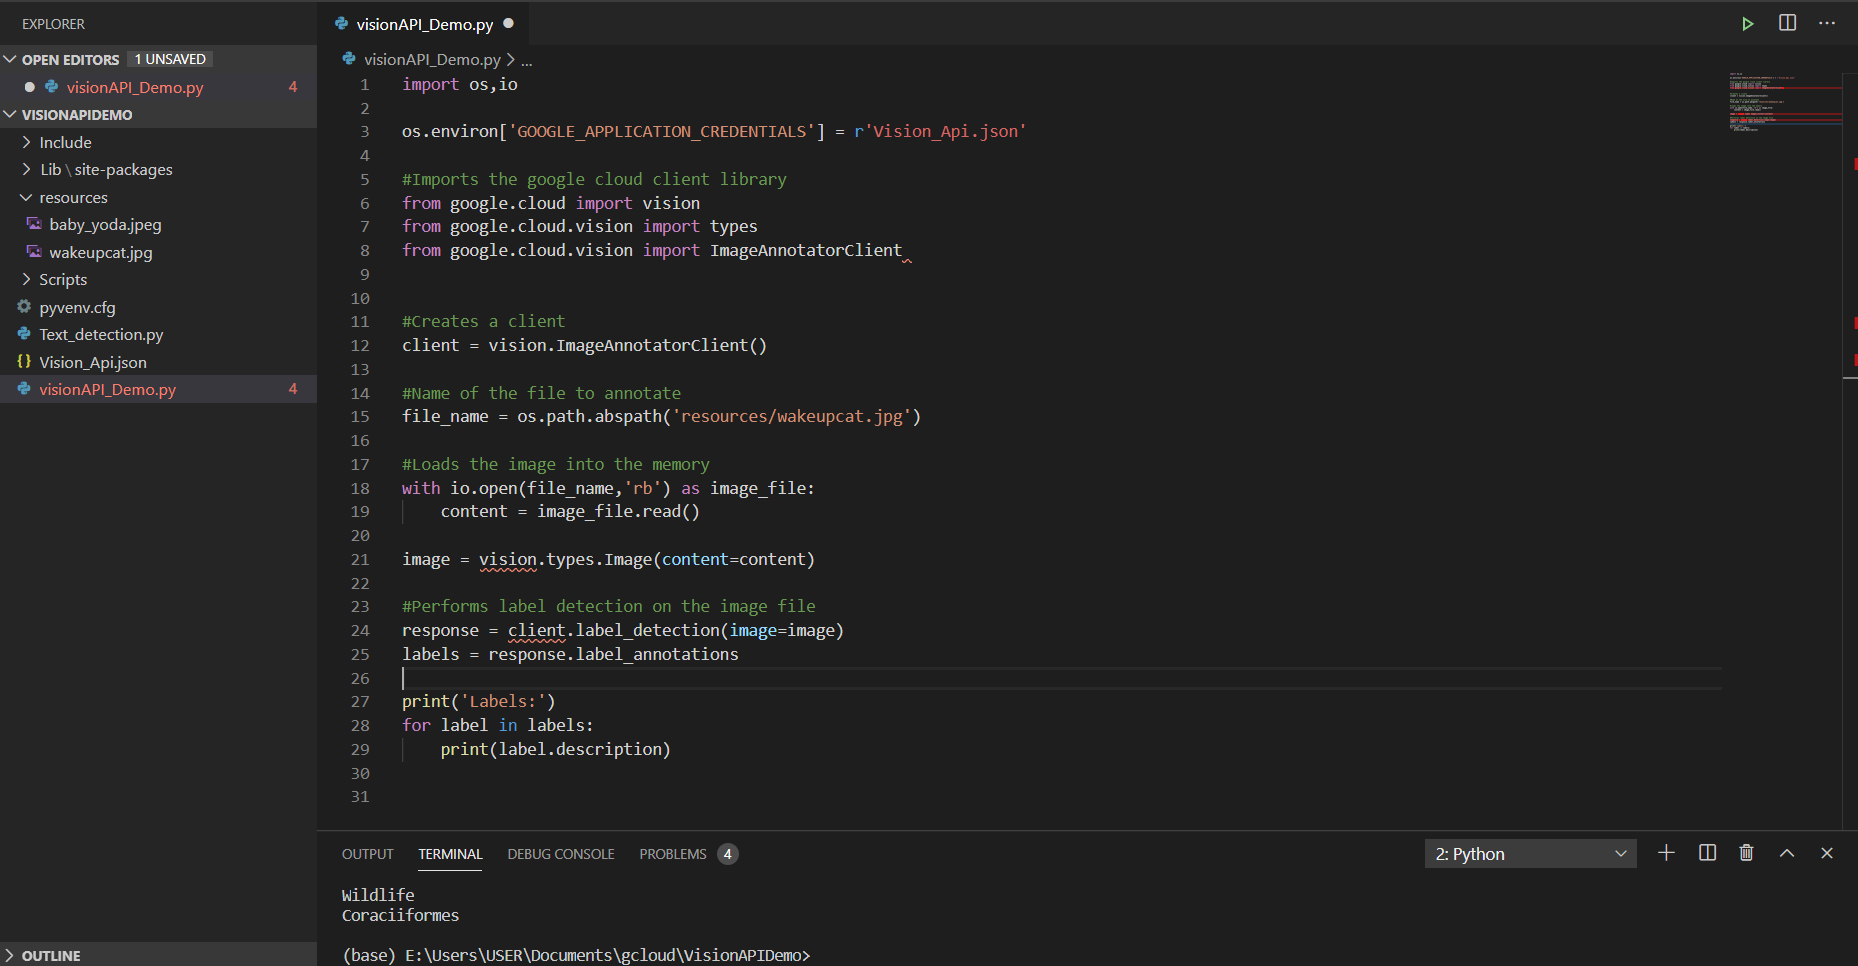Open the editor more actions ellipsis menu
The height and width of the screenshot is (966, 1858).
click(1827, 23)
